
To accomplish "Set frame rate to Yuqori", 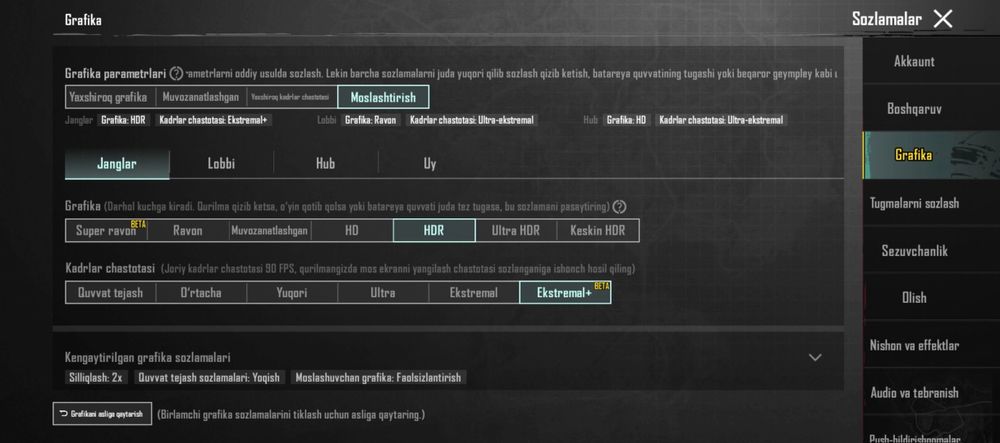I will pyautogui.click(x=292, y=293).
